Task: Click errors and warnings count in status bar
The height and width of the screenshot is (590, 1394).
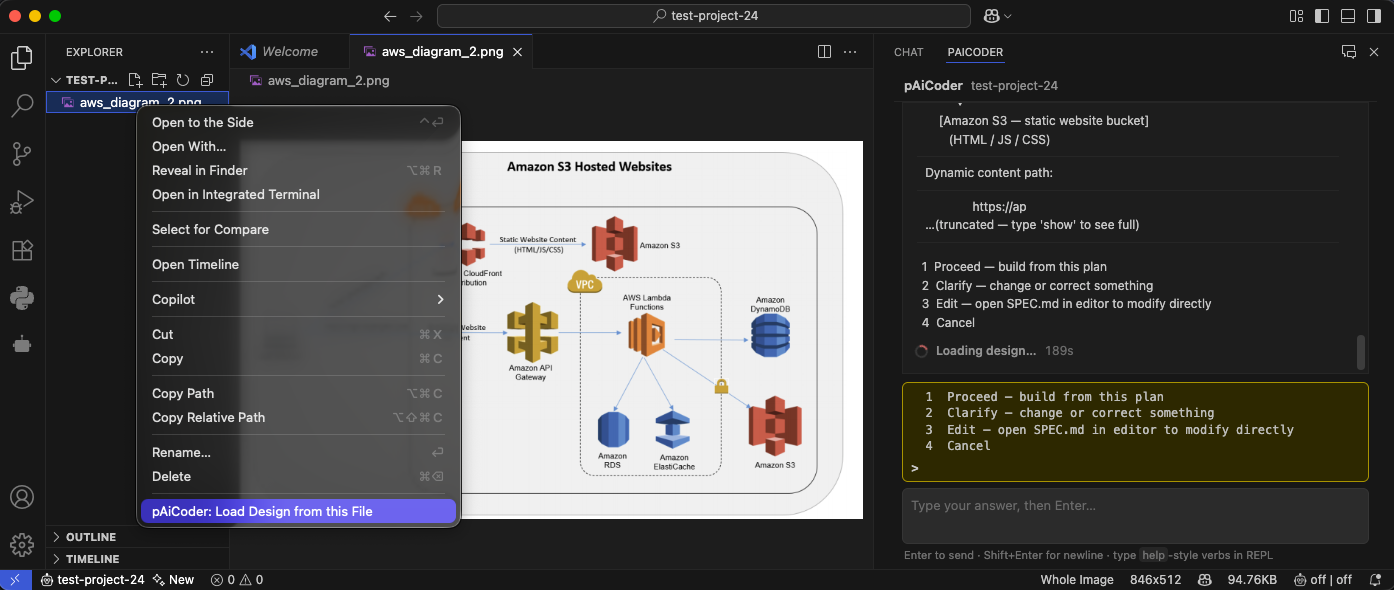Action: pyautogui.click(x=237, y=580)
